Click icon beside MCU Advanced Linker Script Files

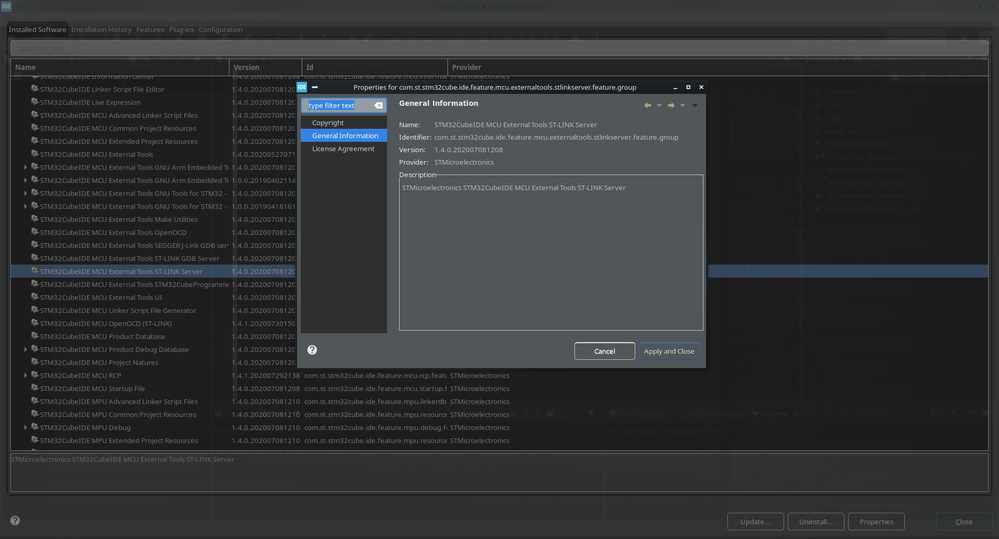35,115
